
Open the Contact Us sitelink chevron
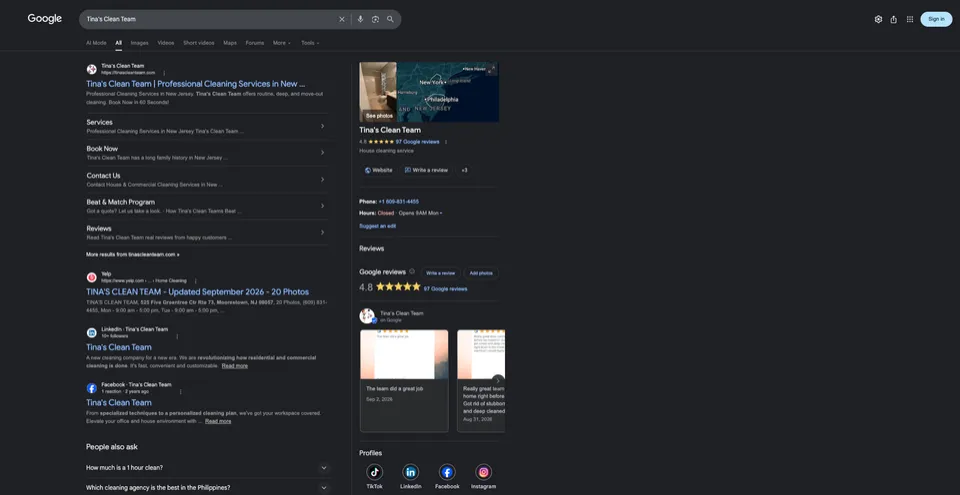tap(323, 179)
